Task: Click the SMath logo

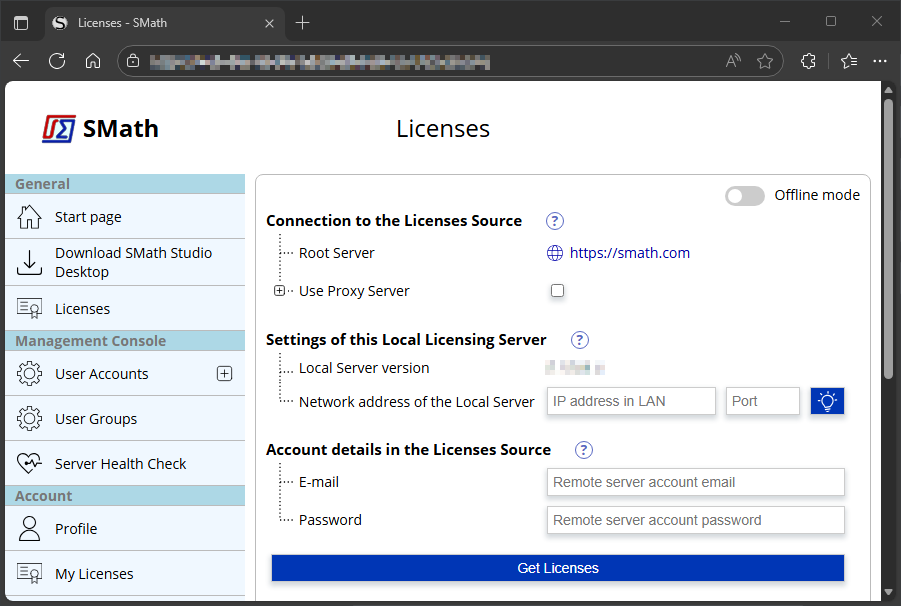Action: pos(100,129)
